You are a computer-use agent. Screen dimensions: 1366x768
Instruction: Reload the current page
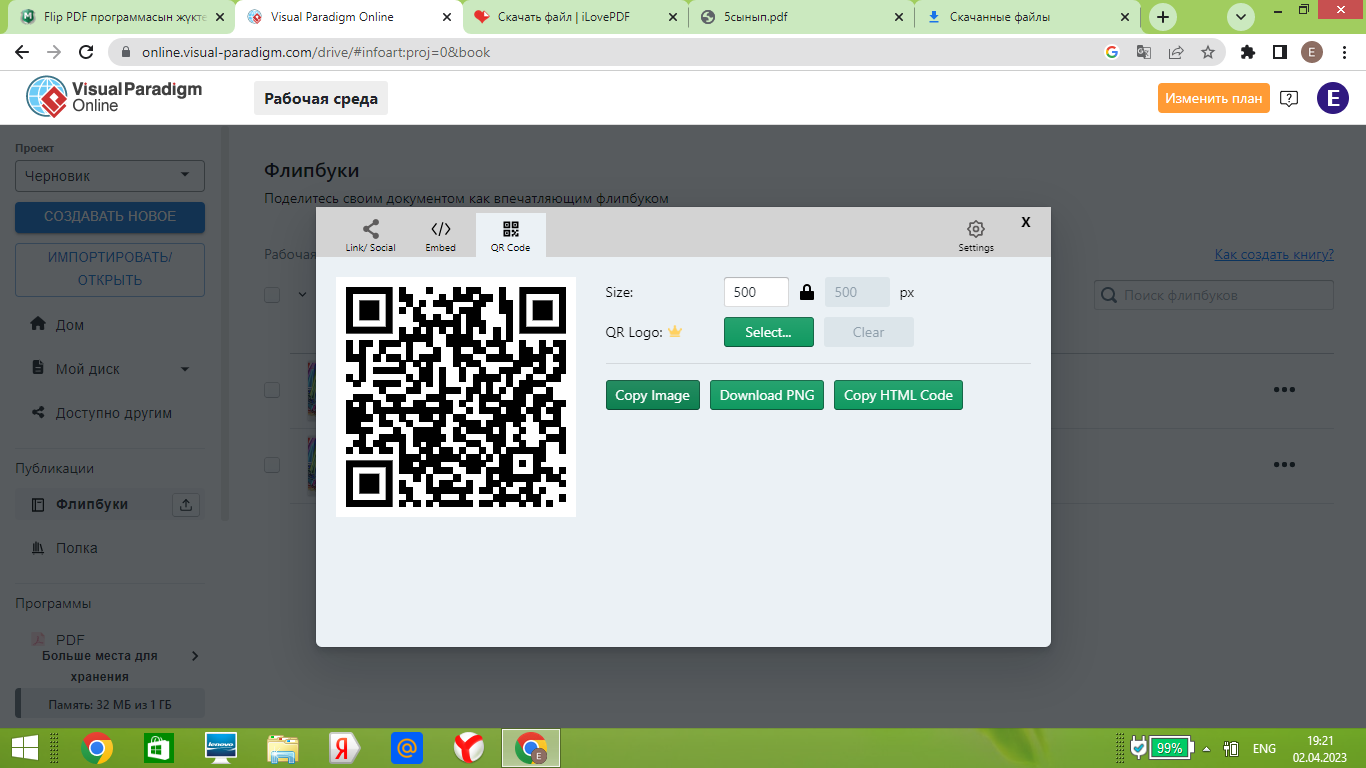pyautogui.click(x=86, y=52)
